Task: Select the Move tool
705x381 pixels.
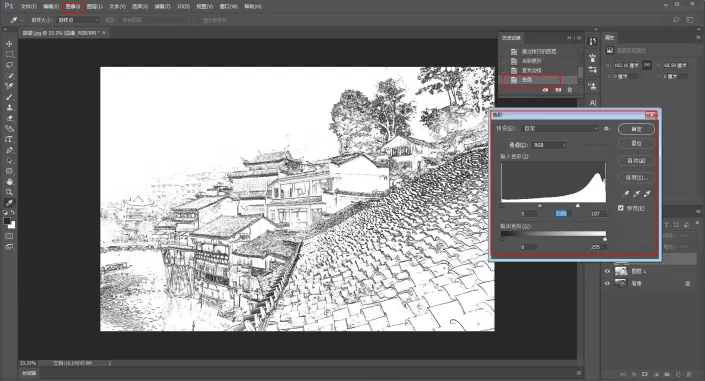Action: coord(9,44)
